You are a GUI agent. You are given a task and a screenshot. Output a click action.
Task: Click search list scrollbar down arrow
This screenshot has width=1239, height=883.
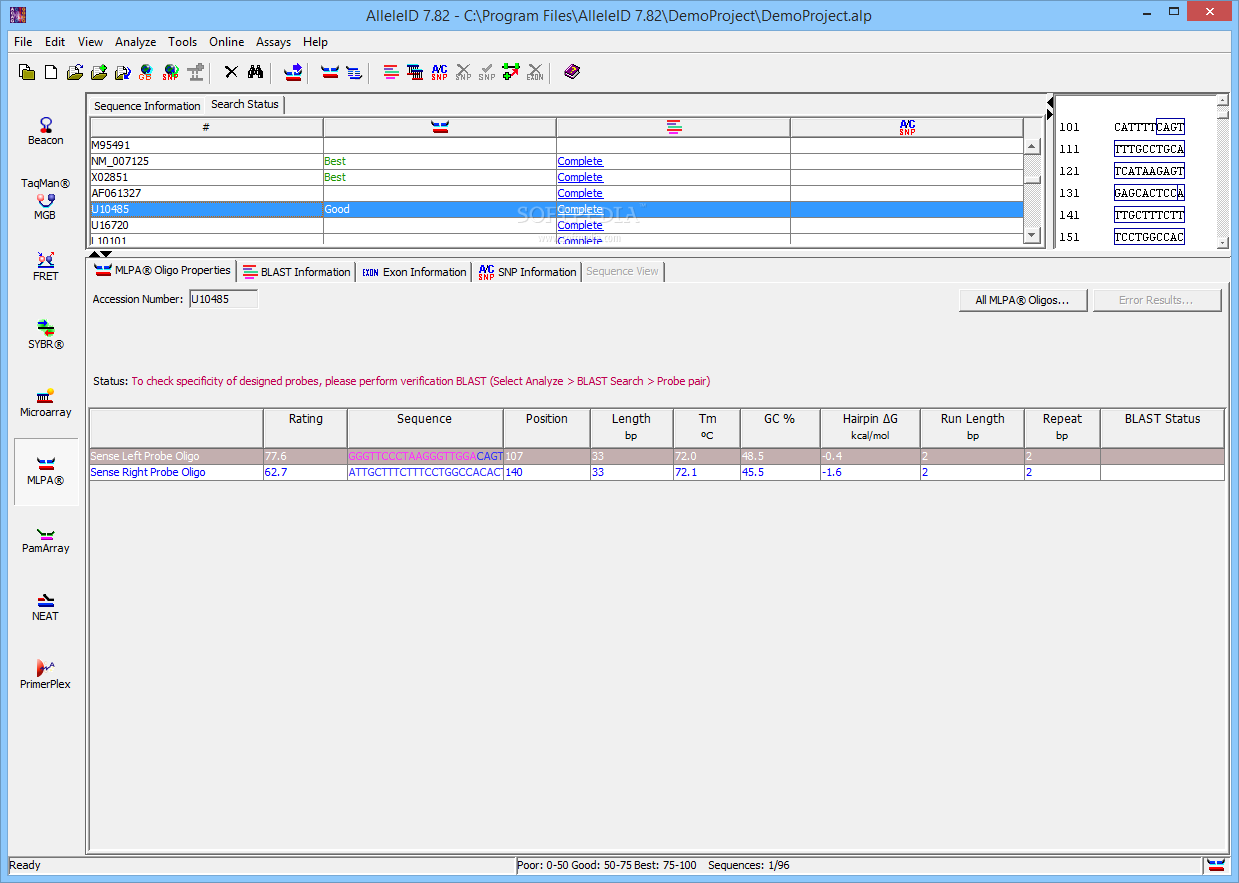click(1032, 234)
